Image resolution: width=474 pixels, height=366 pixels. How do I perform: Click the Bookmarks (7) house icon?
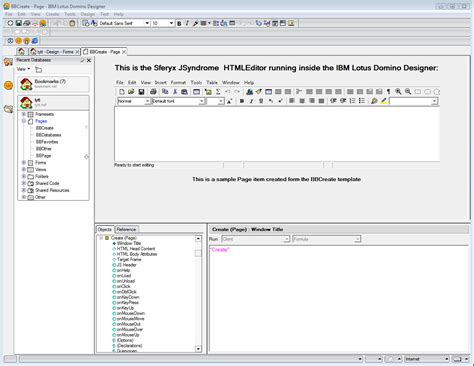click(x=26, y=84)
